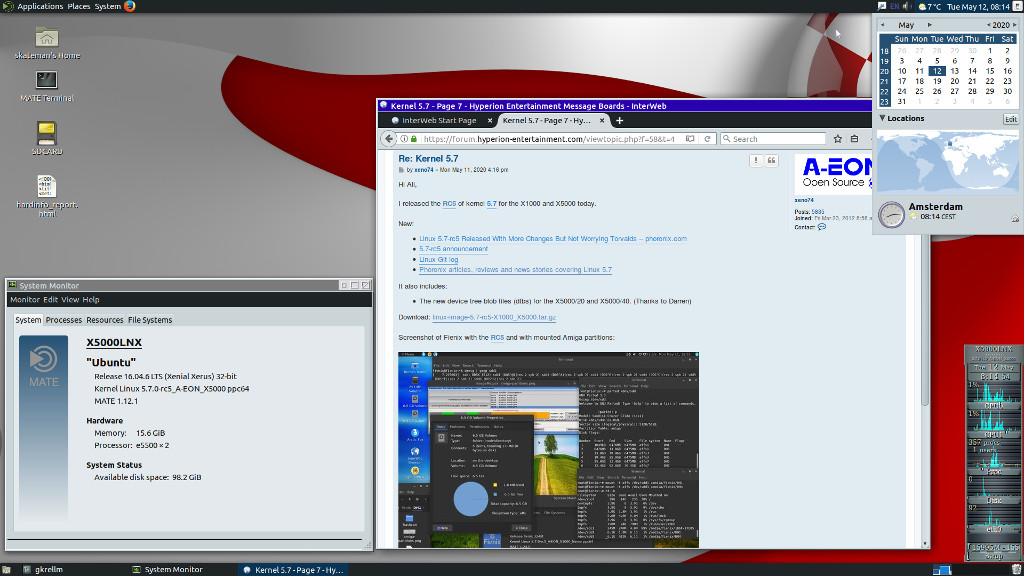
Task: Switch to the Processes tab
Action: pos(63,320)
